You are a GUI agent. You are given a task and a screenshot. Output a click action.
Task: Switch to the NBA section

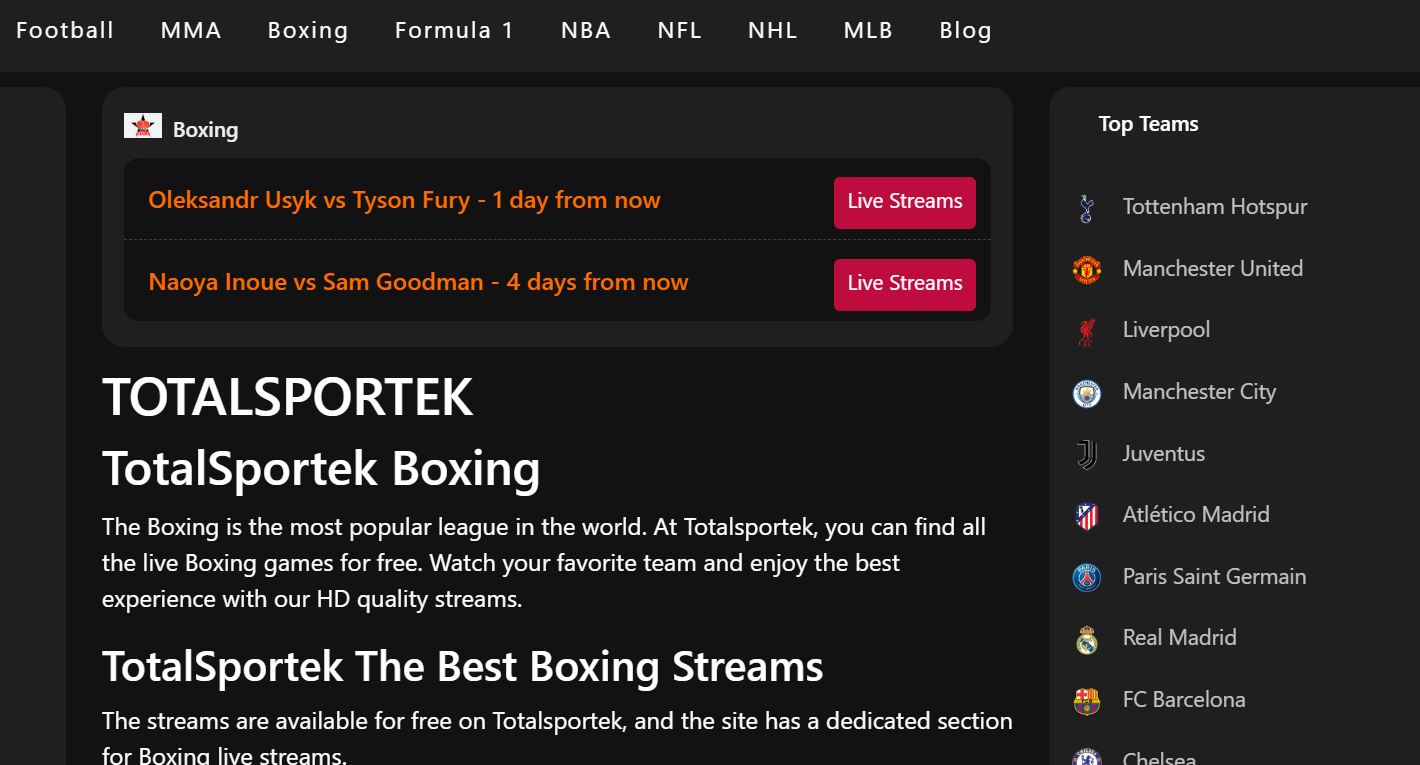click(x=586, y=30)
